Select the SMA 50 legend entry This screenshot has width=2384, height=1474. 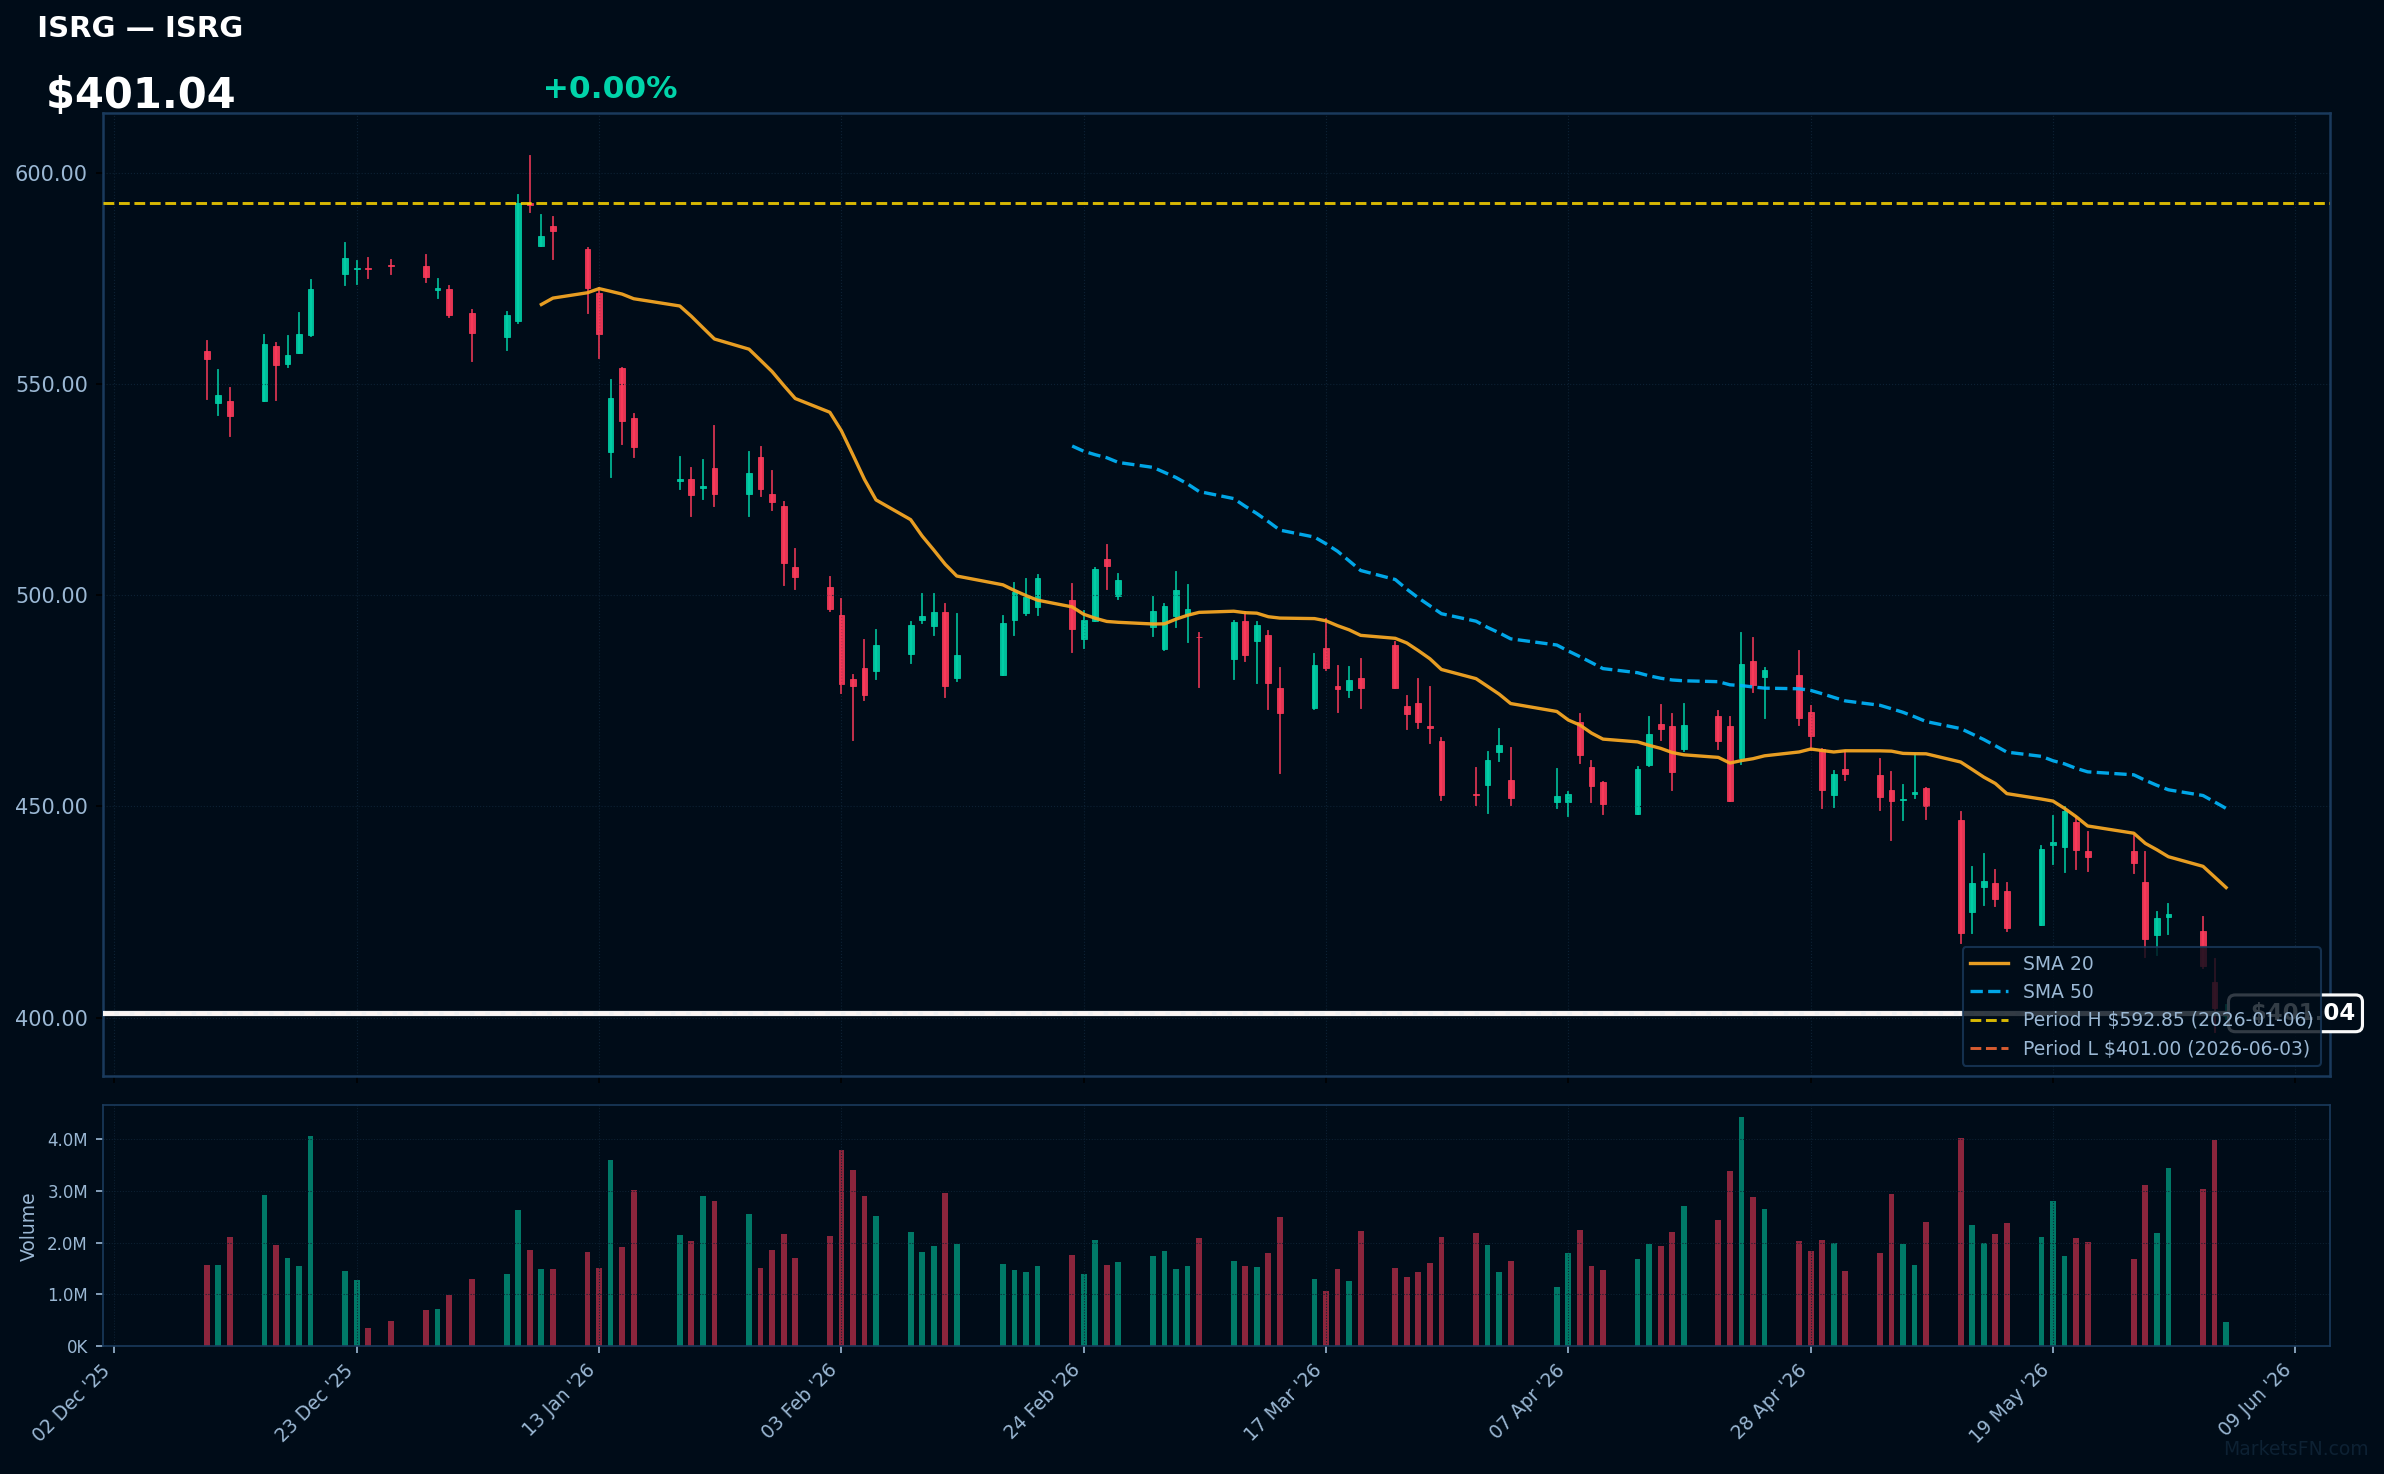coord(2031,992)
